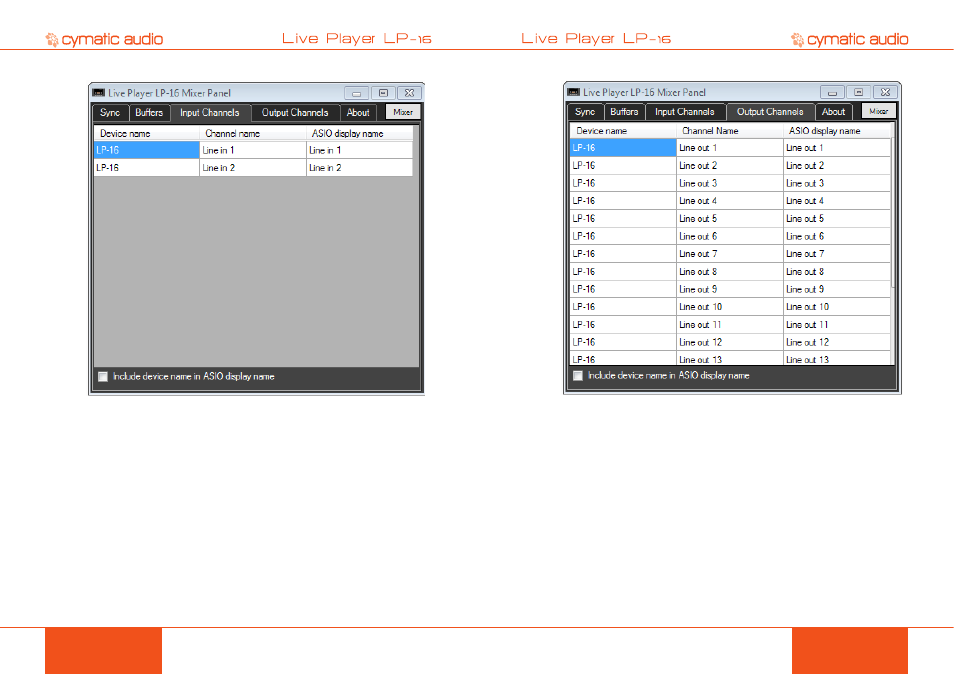This screenshot has height=674, width=954.
Task: Click Line out 10 ASIO display name cell
Action: point(837,307)
